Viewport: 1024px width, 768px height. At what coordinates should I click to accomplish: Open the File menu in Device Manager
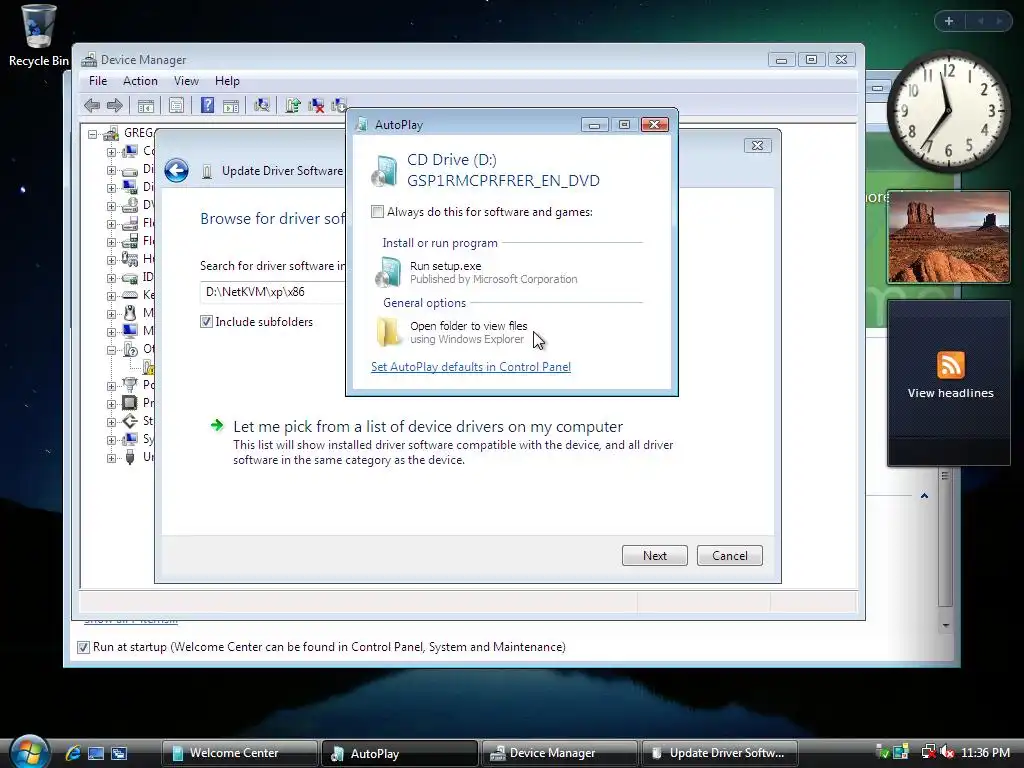tap(98, 81)
